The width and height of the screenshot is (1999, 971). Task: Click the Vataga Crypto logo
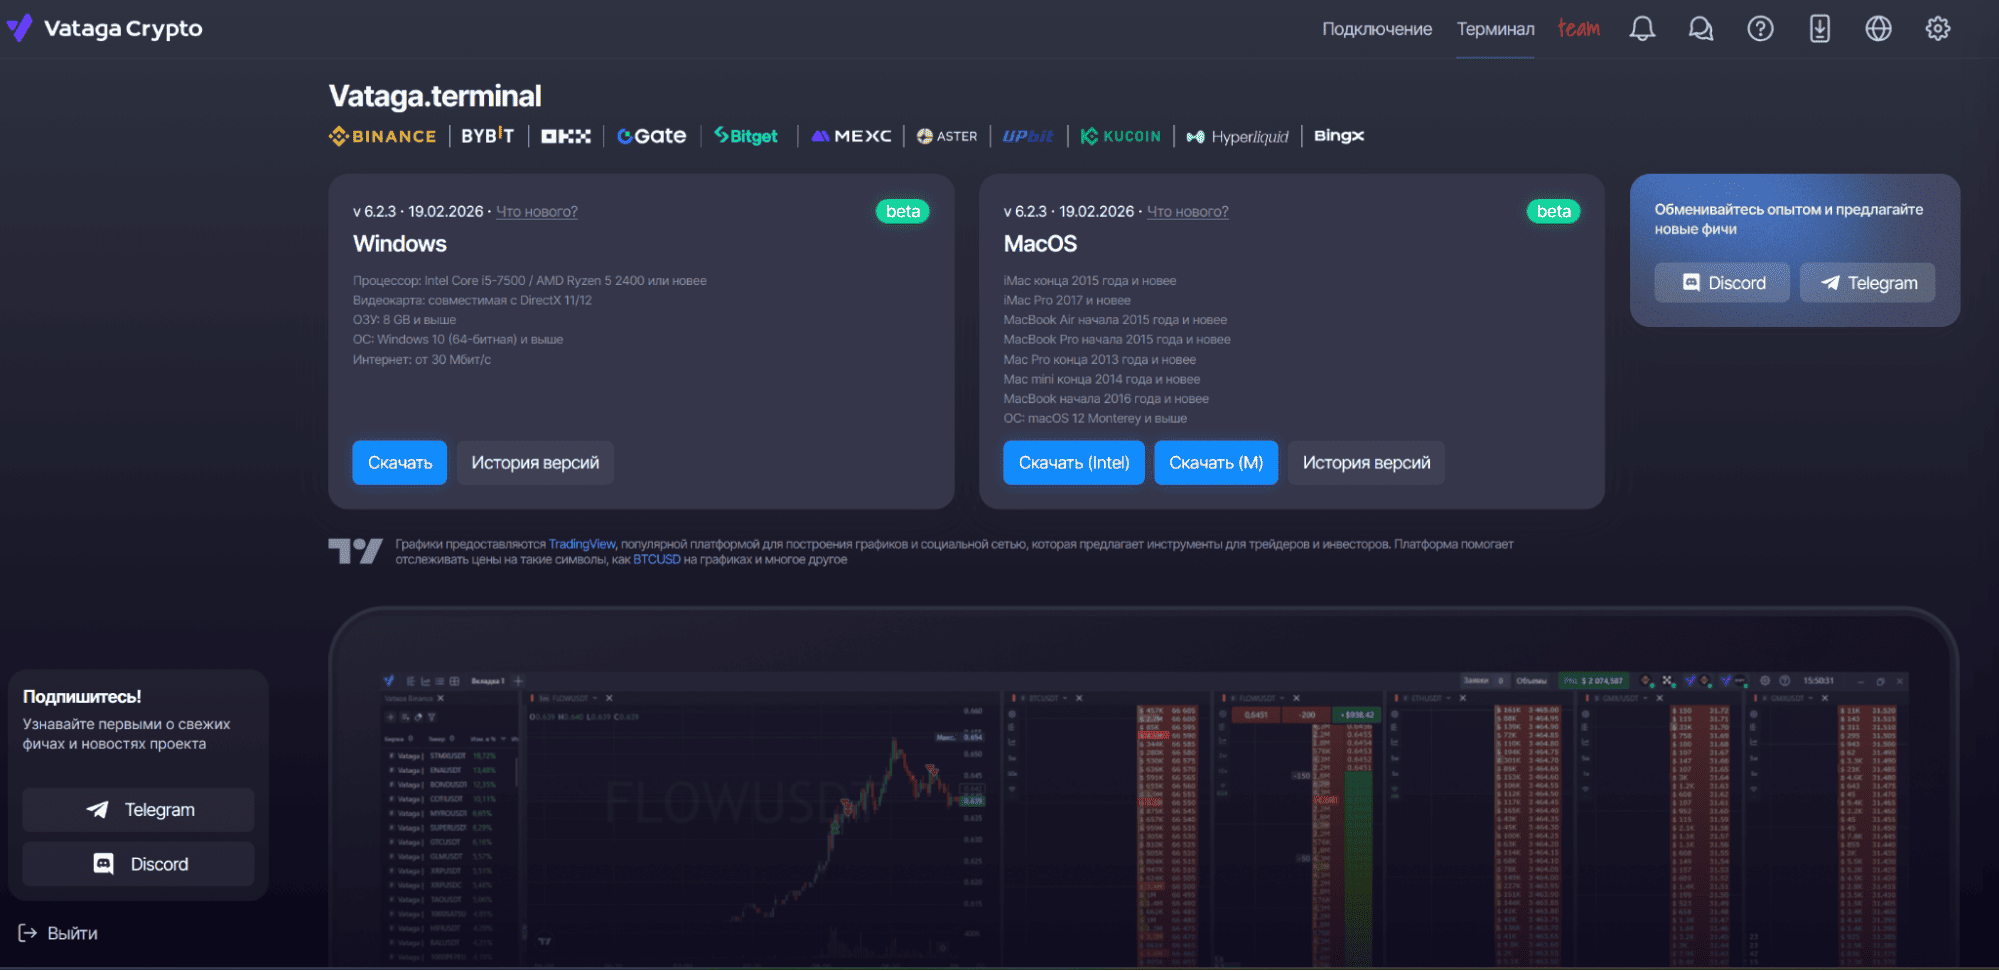point(104,28)
